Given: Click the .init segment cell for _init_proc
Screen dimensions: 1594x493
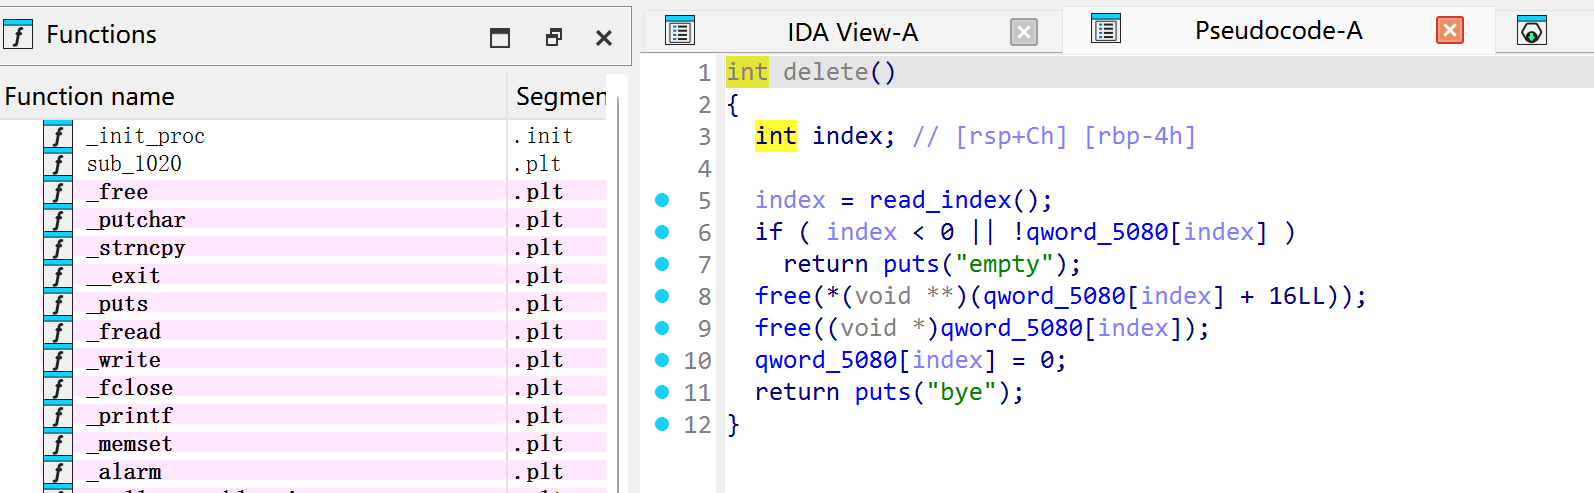Looking at the screenshot, I should (x=543, y=136).
